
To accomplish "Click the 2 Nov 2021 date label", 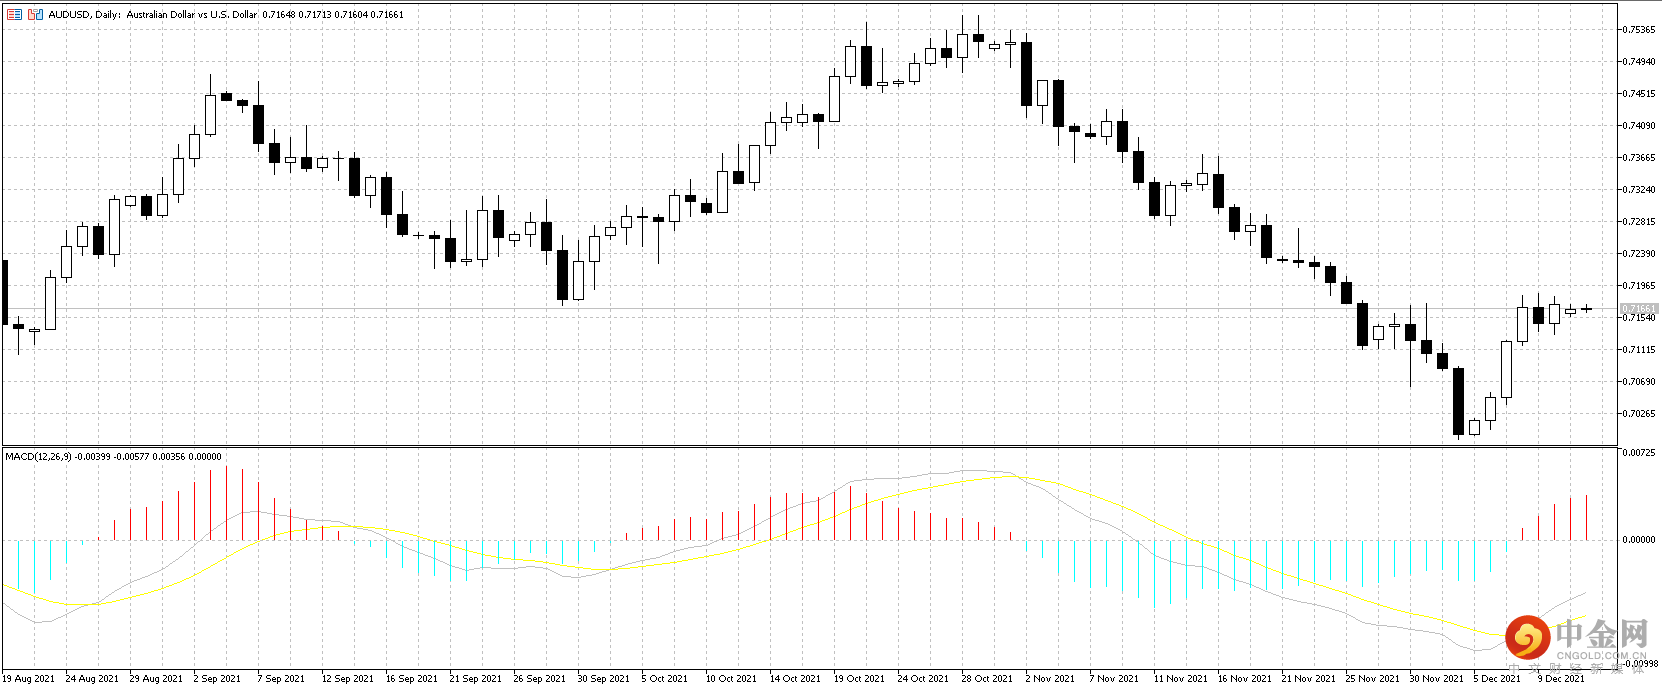I will tap(1050, 678).
